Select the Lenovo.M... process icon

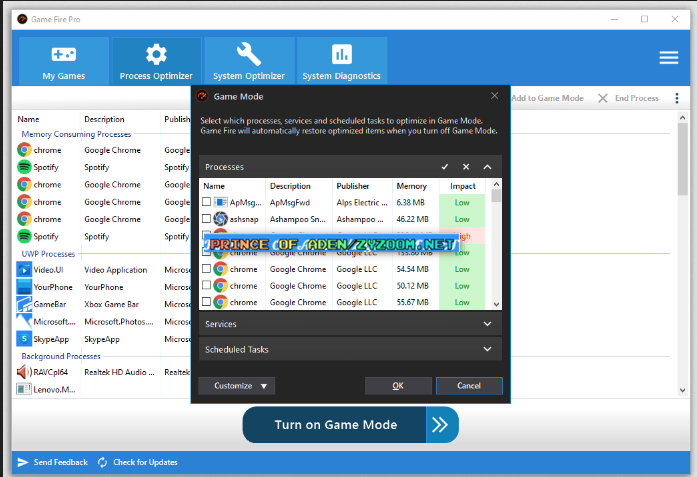pos(24,389)
